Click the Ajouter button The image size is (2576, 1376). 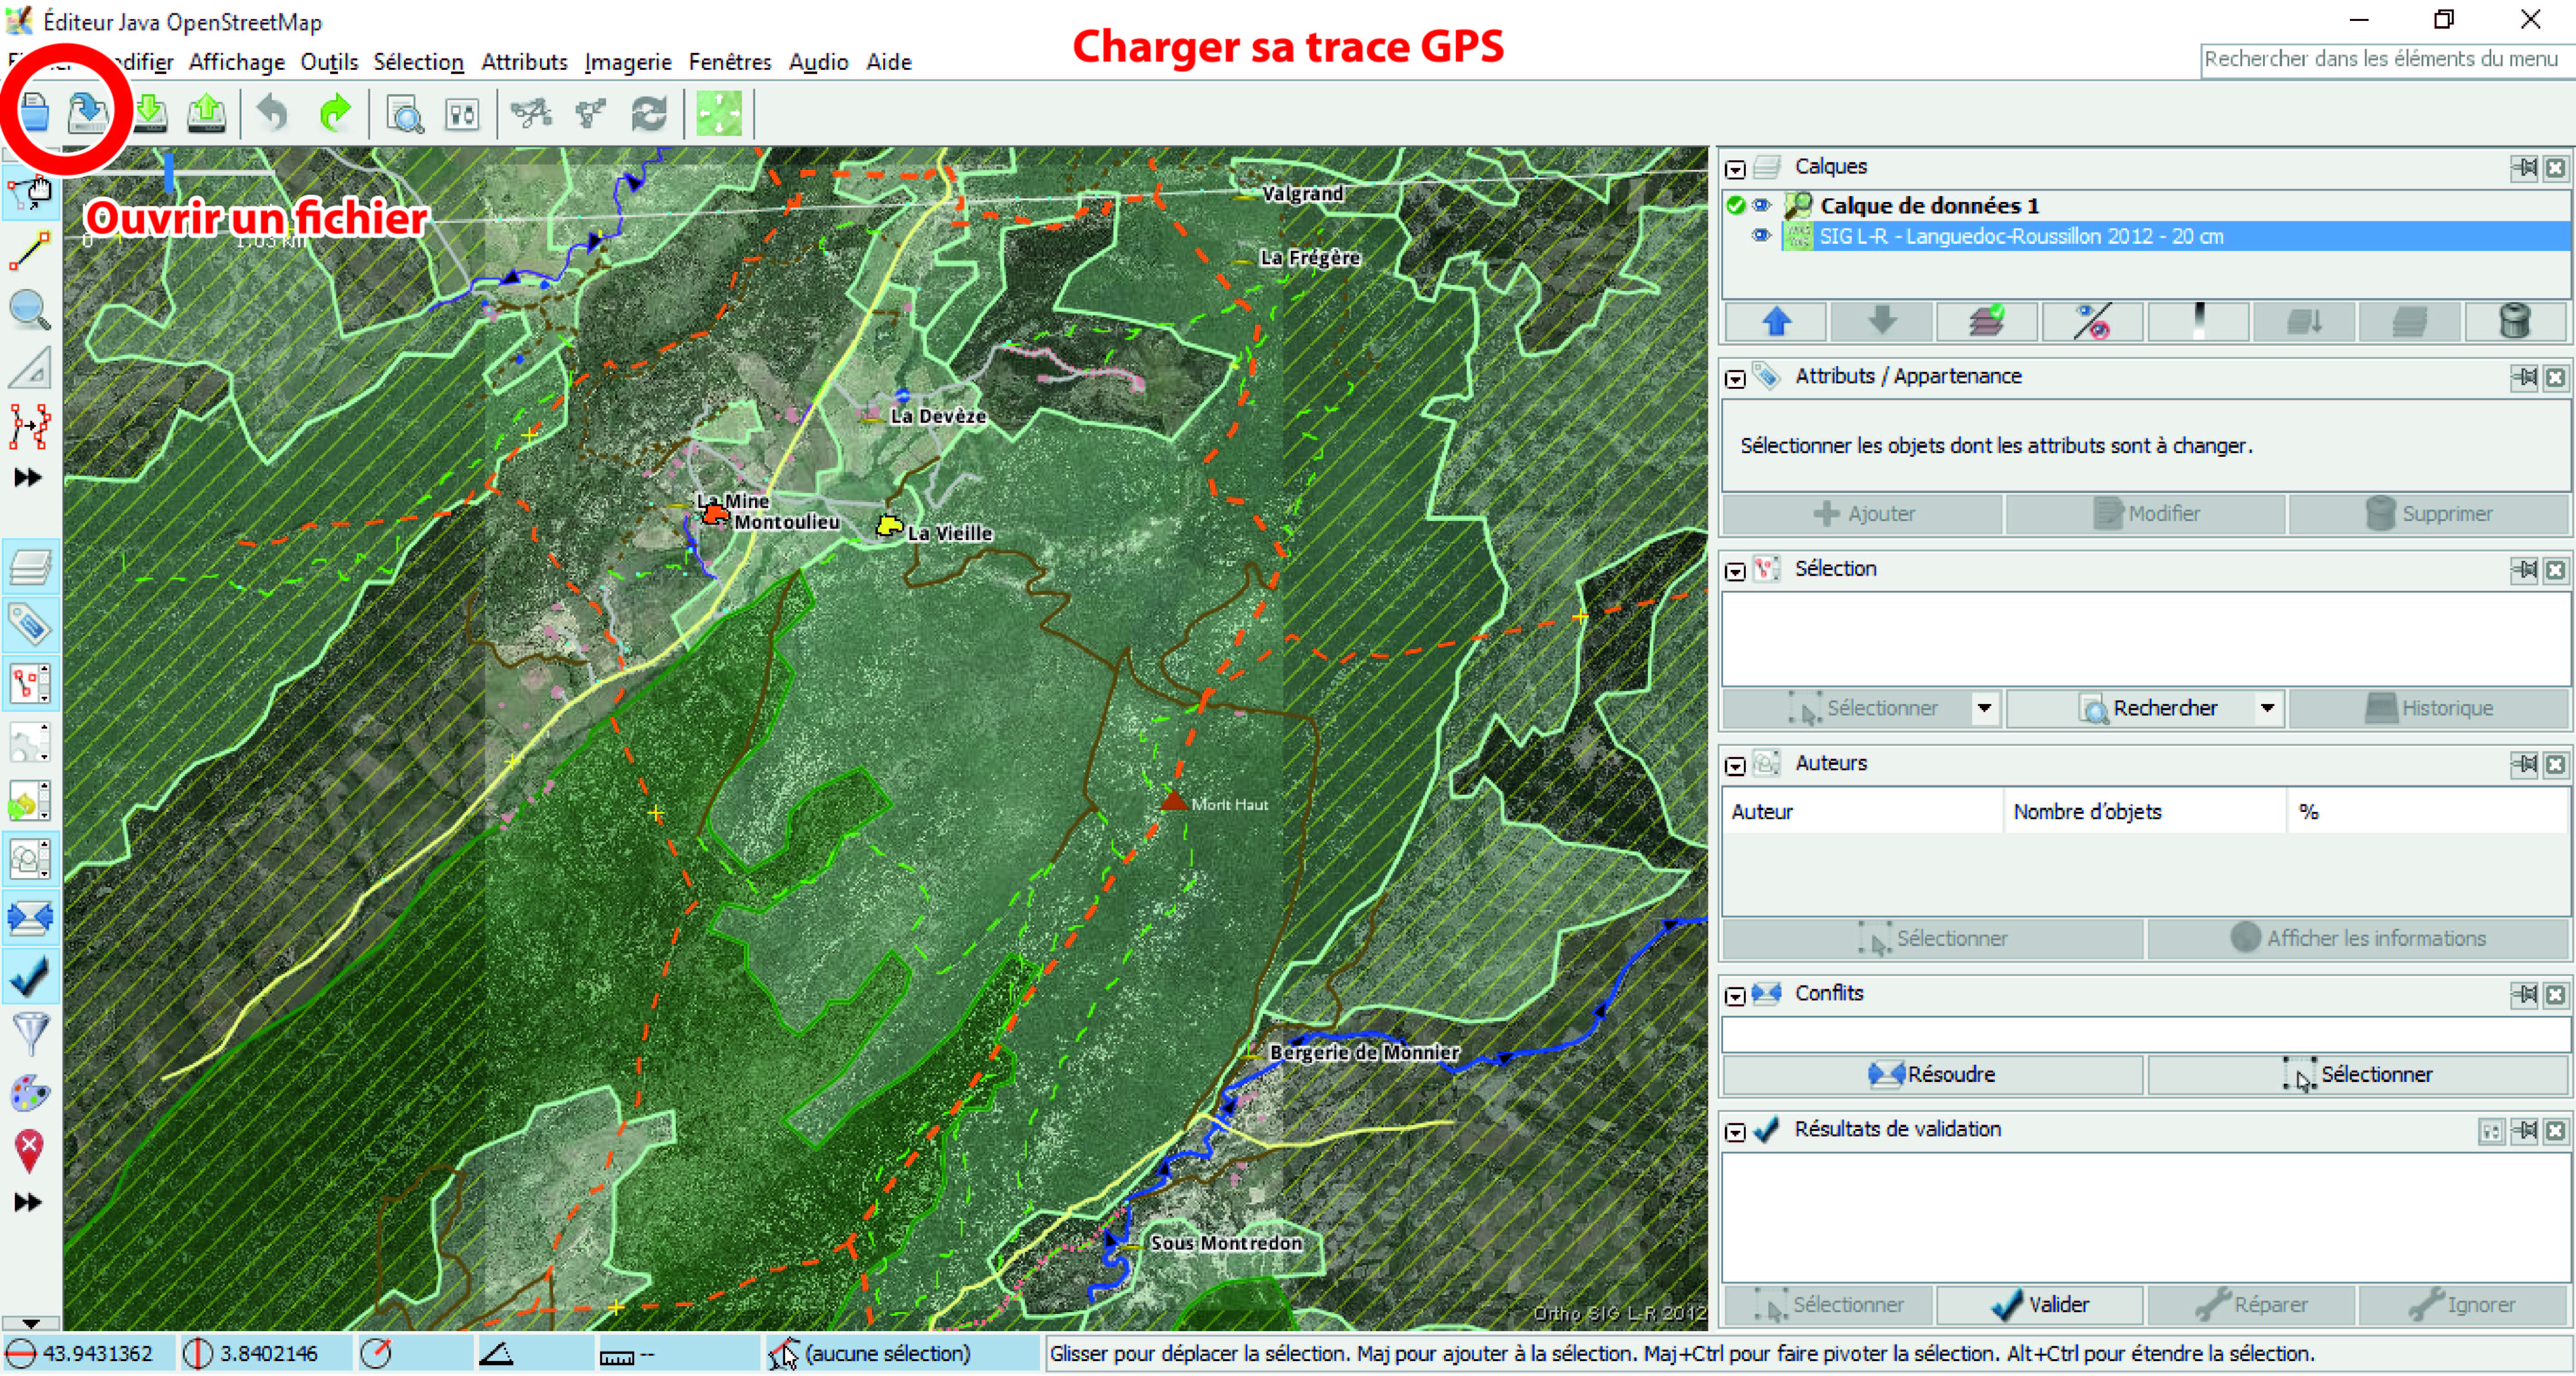coord(1863,514)
